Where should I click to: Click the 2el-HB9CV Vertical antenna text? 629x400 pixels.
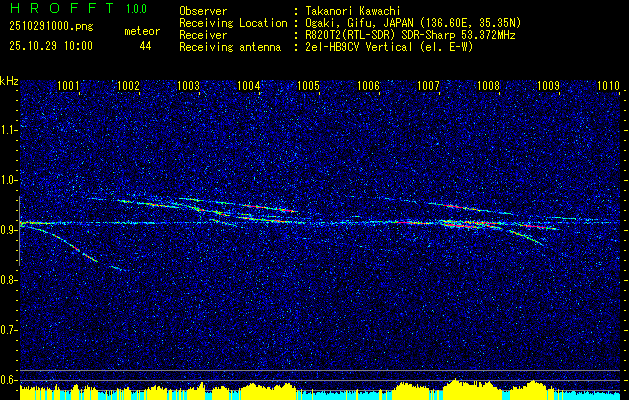(389, 47)
